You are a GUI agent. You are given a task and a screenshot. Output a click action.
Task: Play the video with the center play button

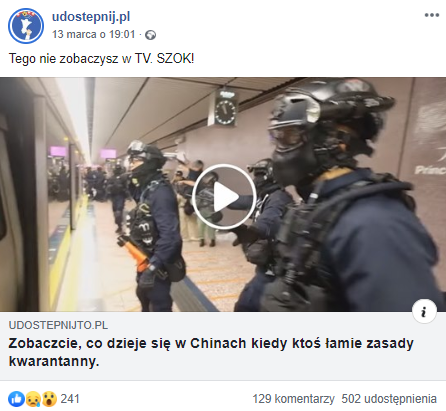click(224, 197)
